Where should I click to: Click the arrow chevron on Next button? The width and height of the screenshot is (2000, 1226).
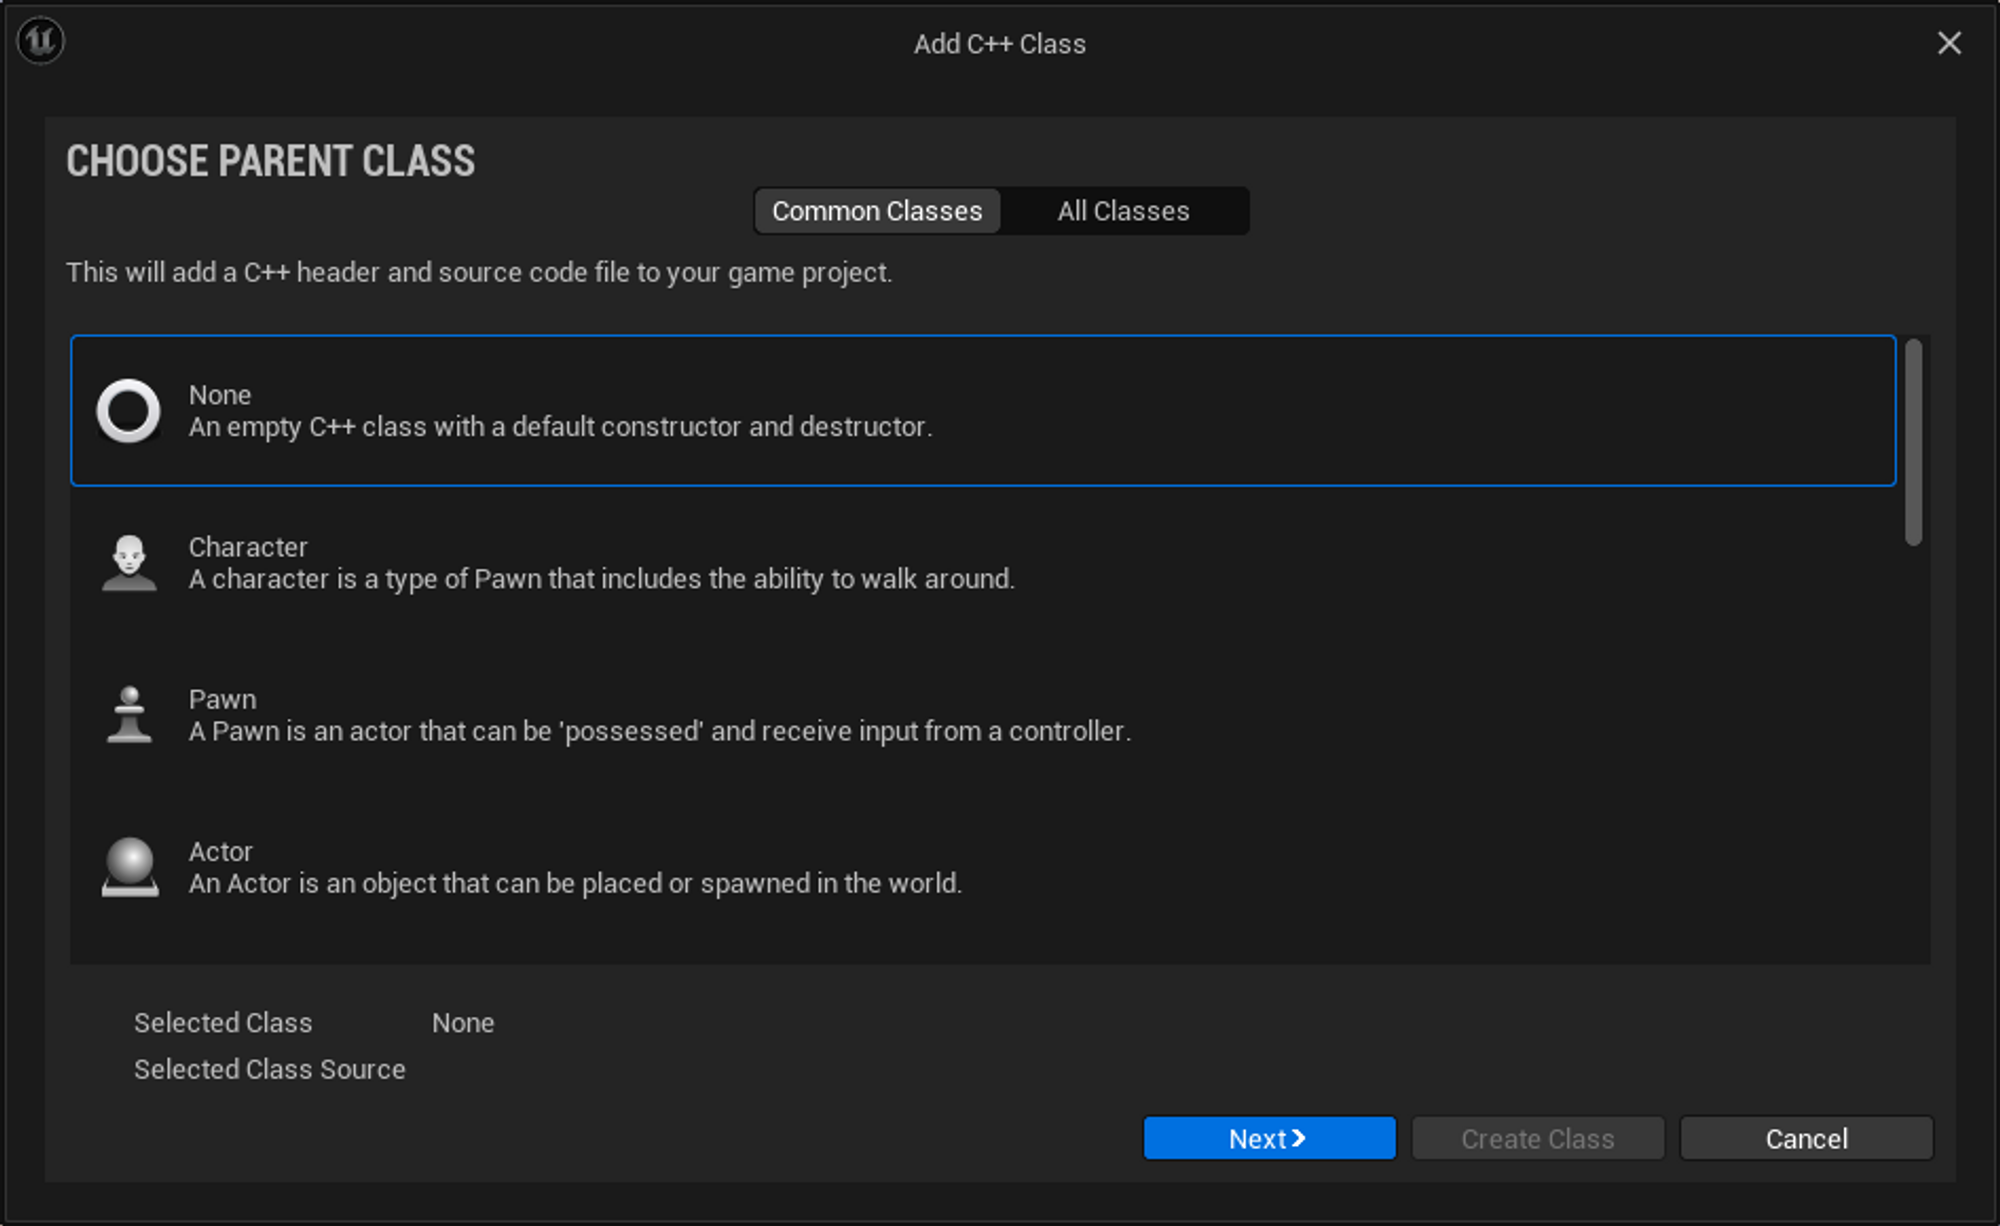1299,1138
